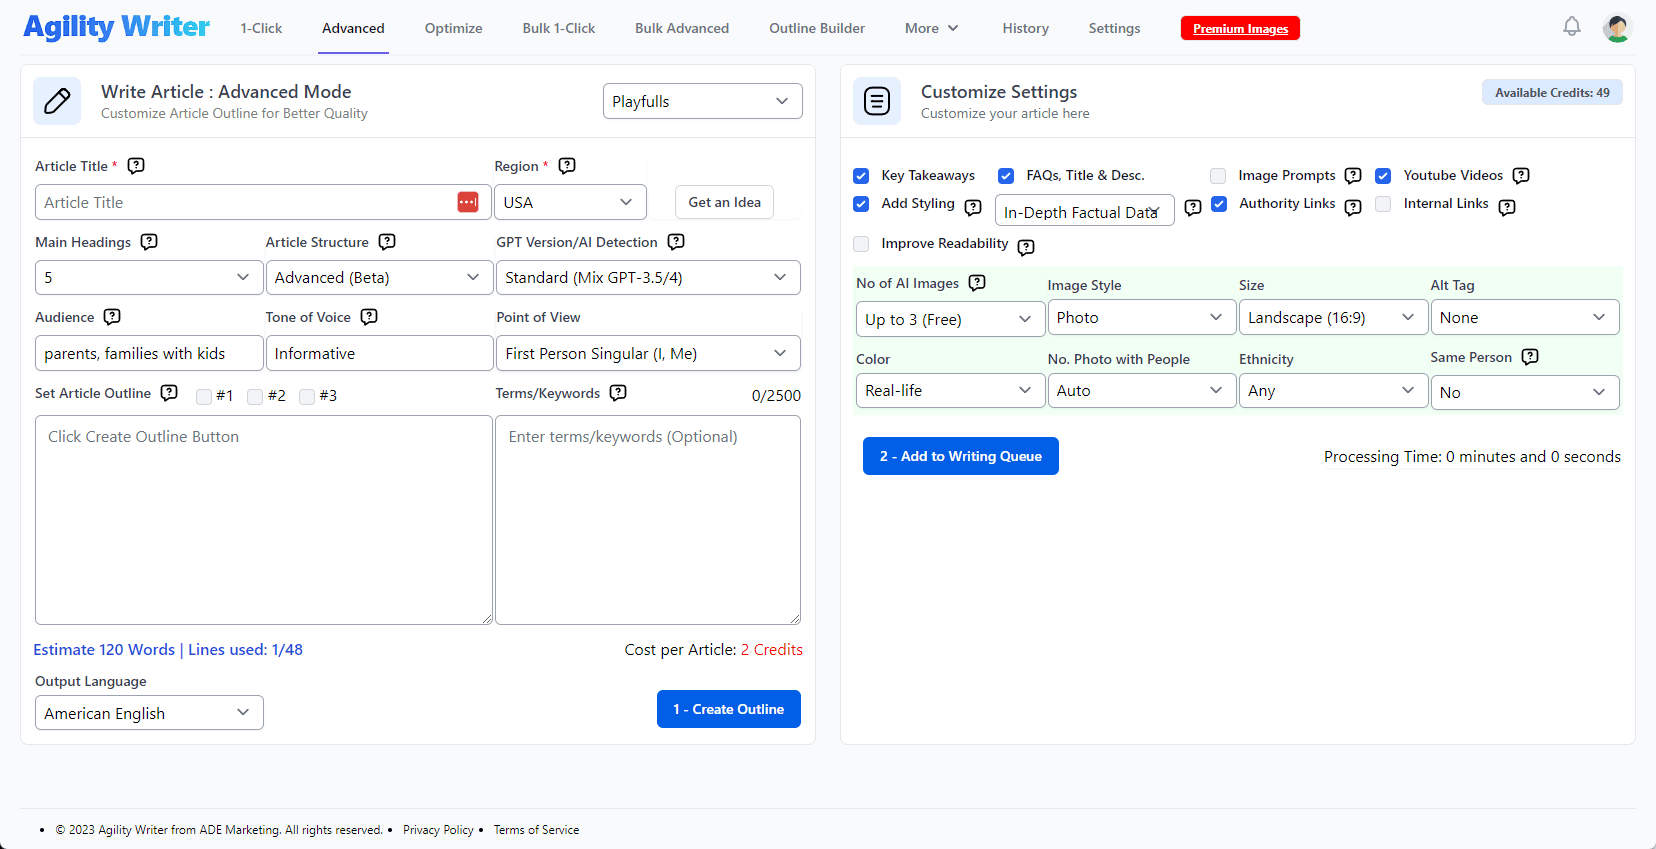Click 2 - Add to Writing Queue
1656x849 pixels.
(961, 456)
